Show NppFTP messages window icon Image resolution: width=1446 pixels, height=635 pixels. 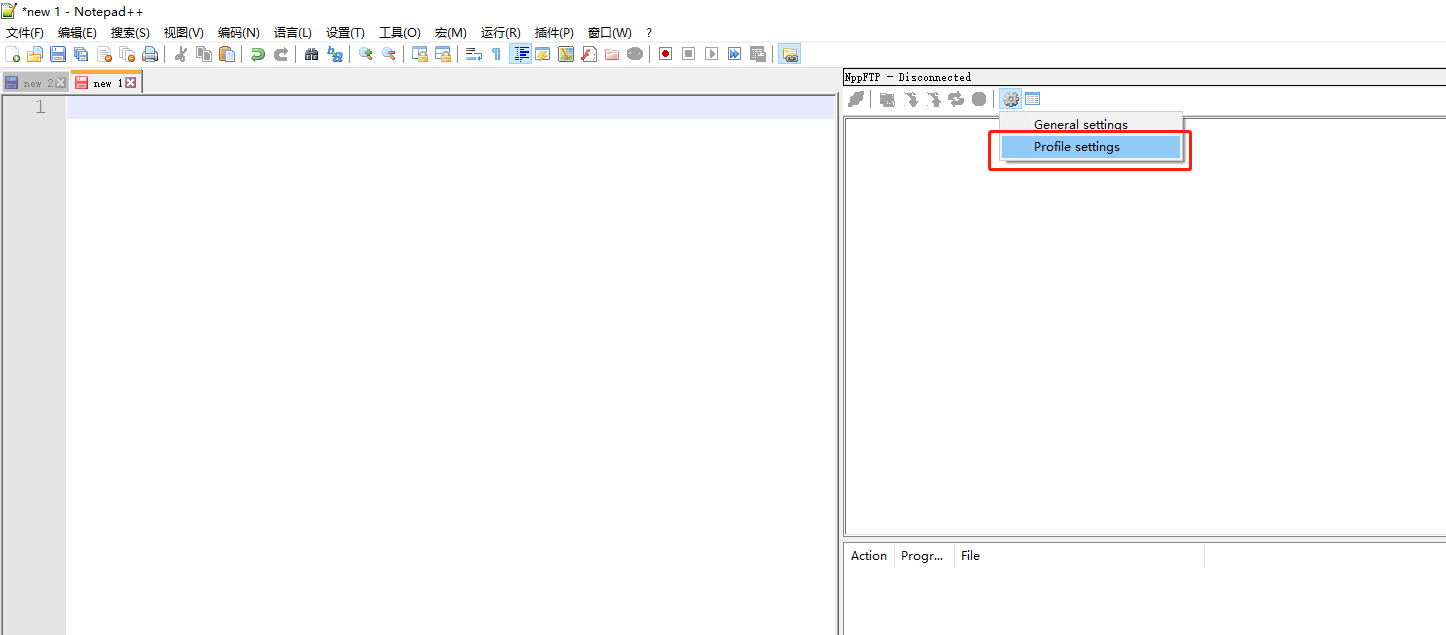[1033, 99]
